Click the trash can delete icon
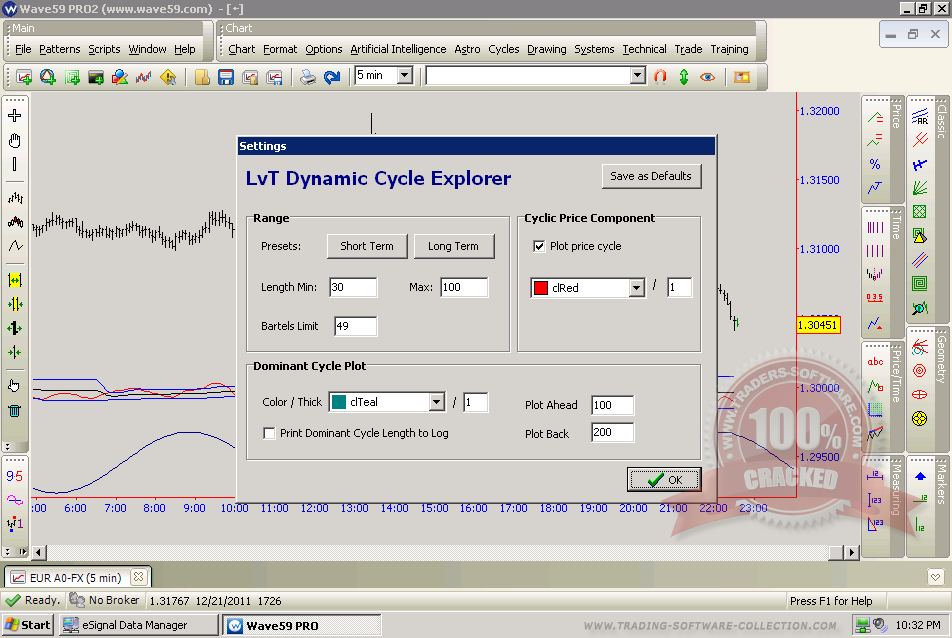The image size is (952, 638). (x=15, y=410)
